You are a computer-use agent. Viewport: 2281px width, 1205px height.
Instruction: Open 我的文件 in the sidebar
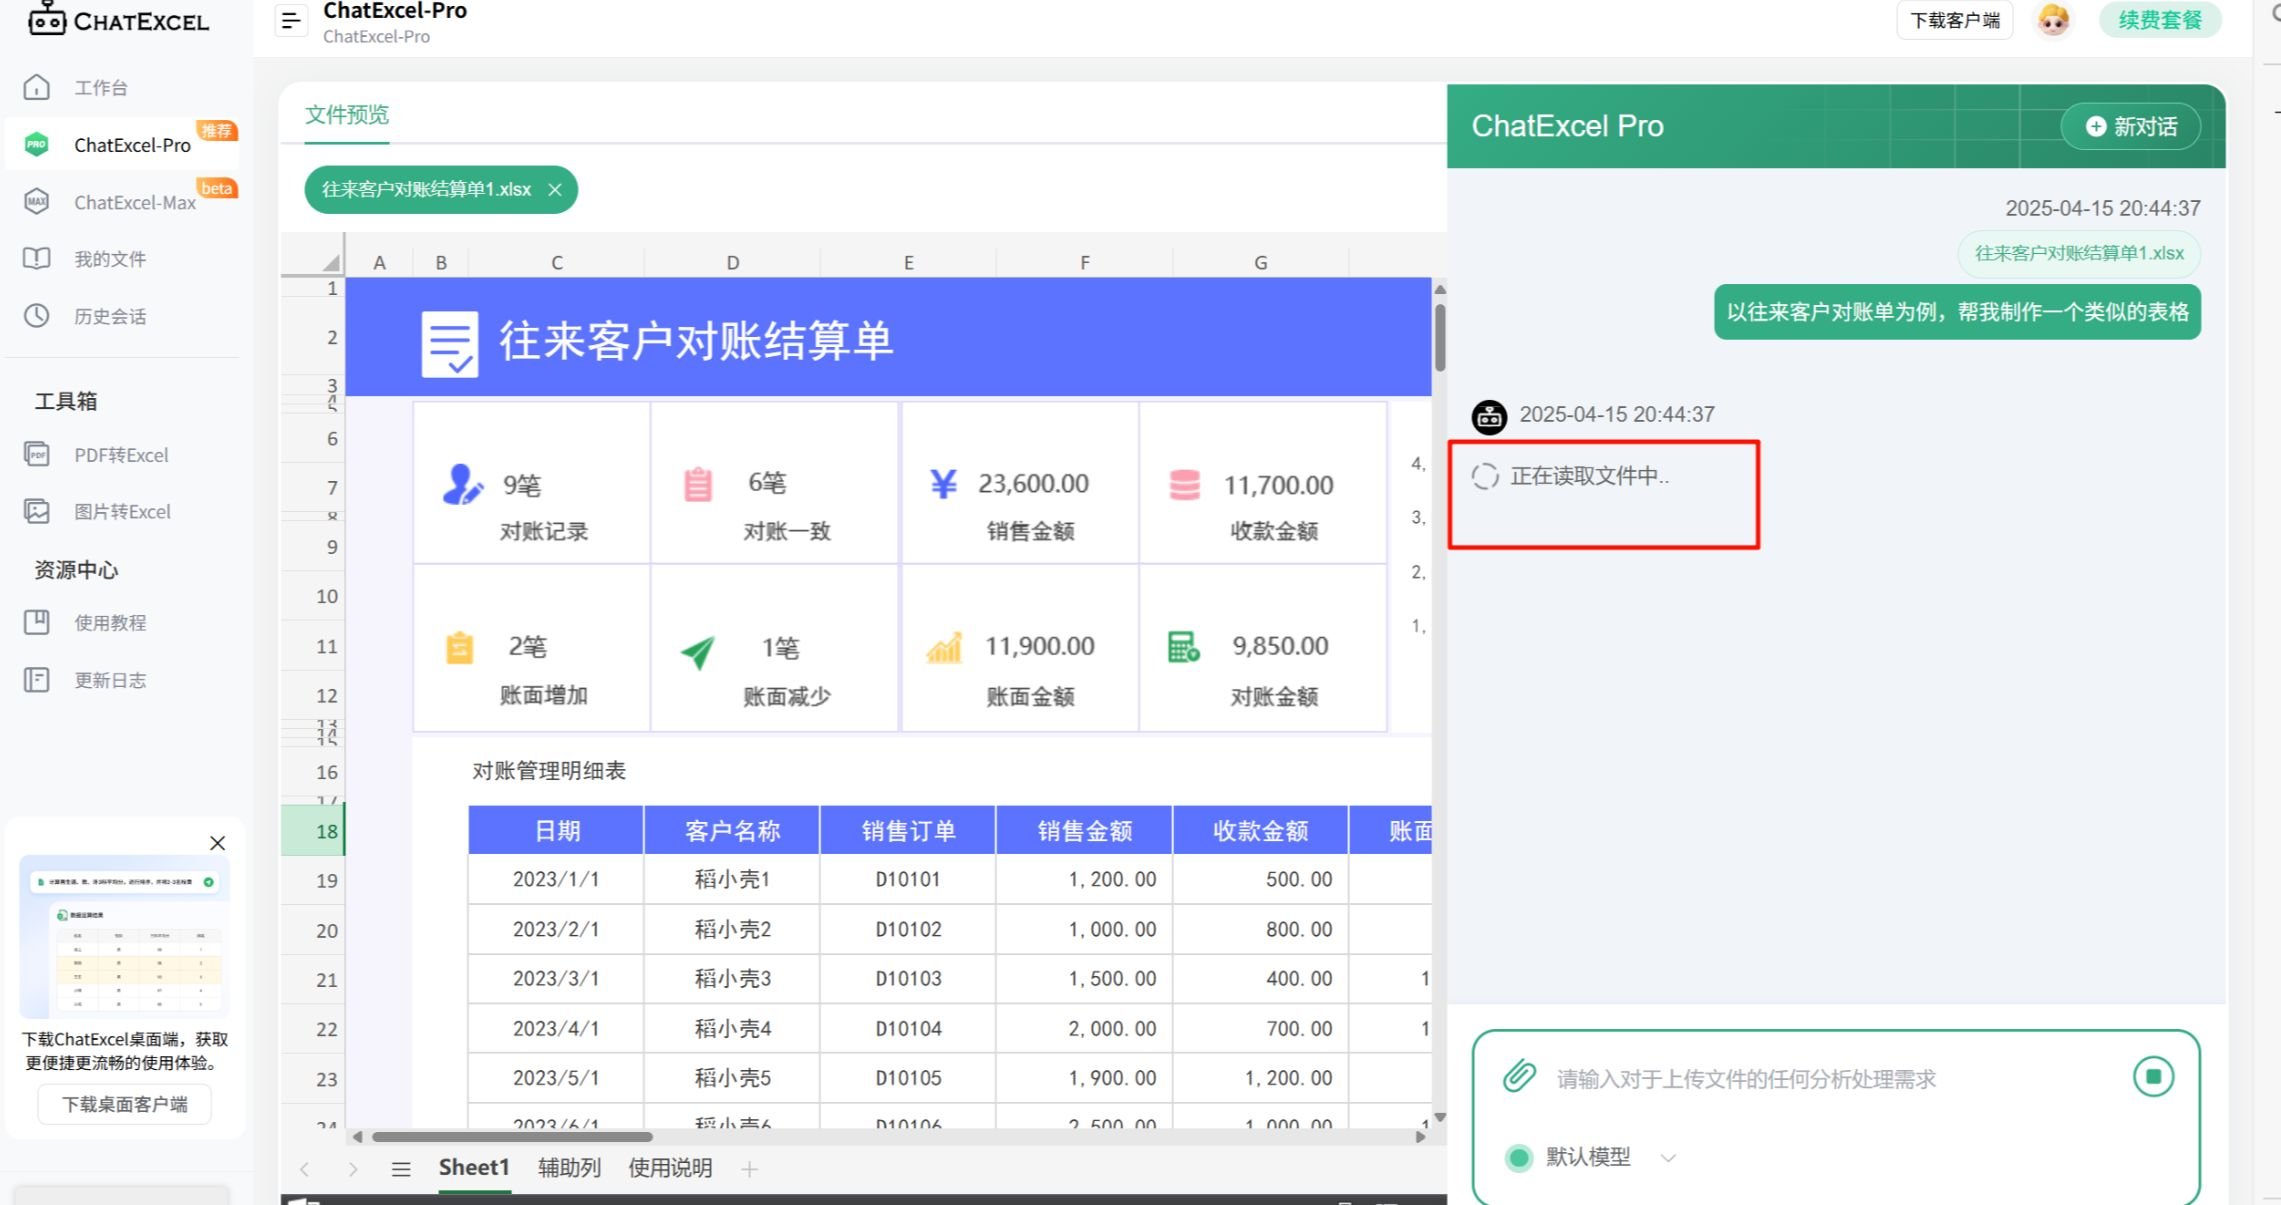[109, 259]
